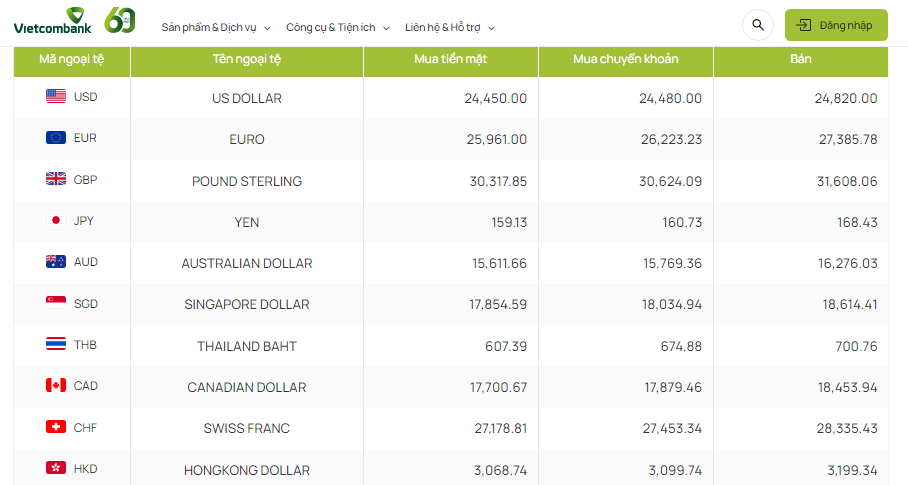This screenshot has width=908, height=485.
Task: Expand the Công cụ & Tiện ích dropdown
Action: click(337, 27)
